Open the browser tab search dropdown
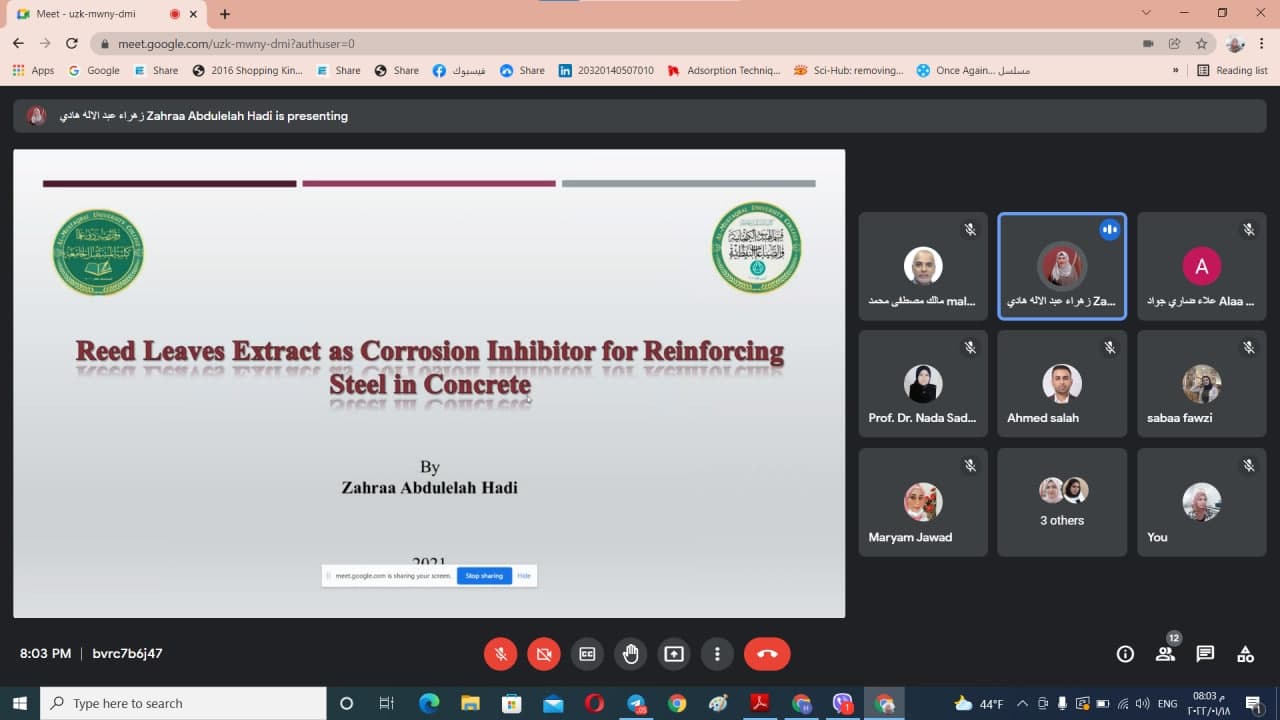Viewport: 1280px width, 720px height. [x=1145, y=12]
